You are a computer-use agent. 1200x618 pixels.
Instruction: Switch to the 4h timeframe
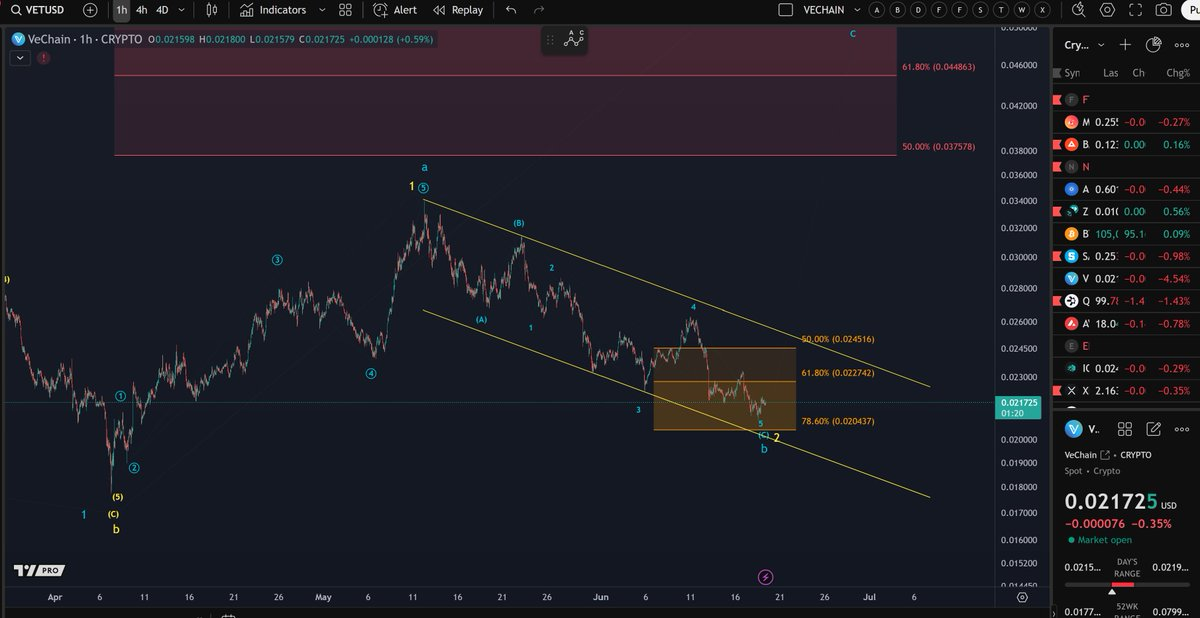pos(142,10)
